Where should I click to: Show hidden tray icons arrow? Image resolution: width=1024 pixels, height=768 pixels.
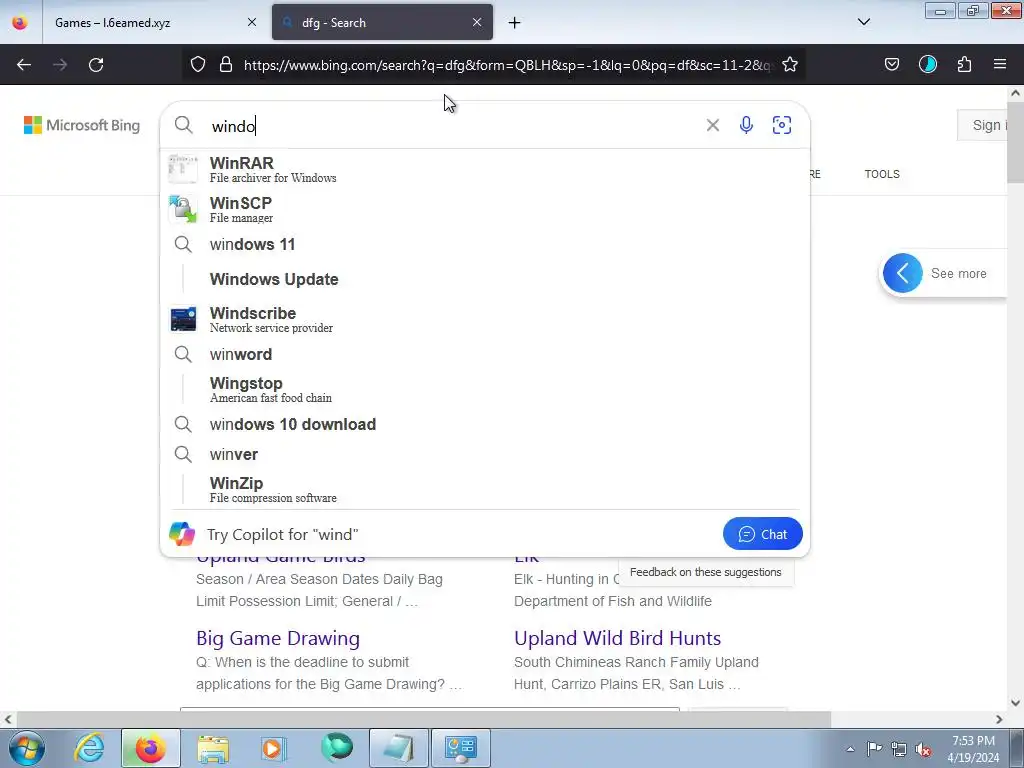pos(850,749)
